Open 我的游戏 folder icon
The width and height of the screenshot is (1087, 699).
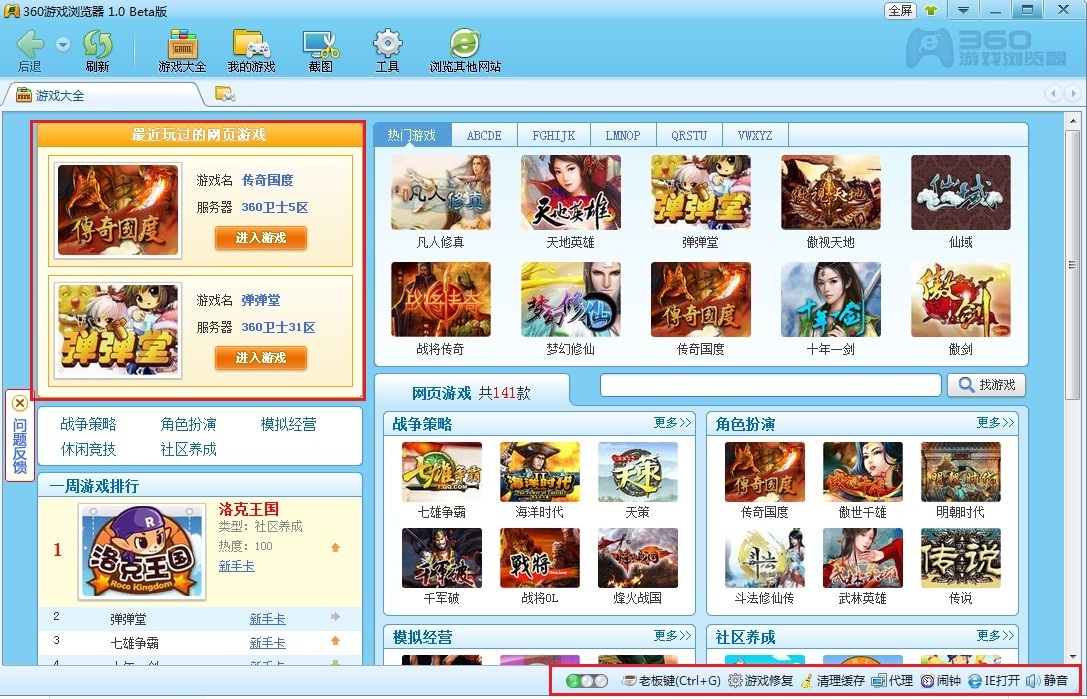[x=252, y=51]
